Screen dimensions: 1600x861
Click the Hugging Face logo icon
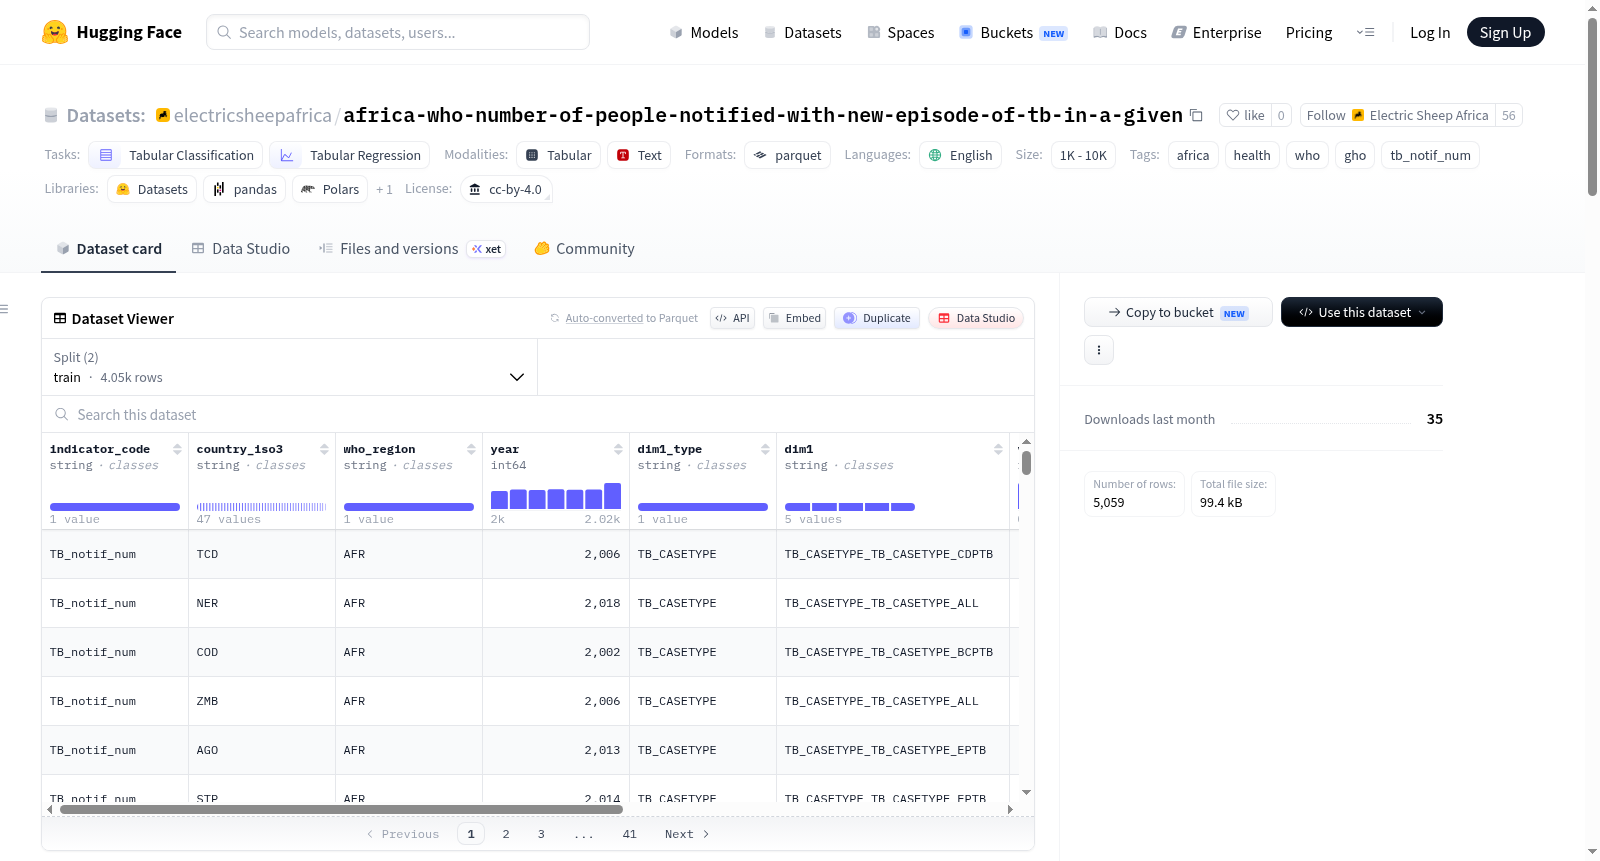55,32
